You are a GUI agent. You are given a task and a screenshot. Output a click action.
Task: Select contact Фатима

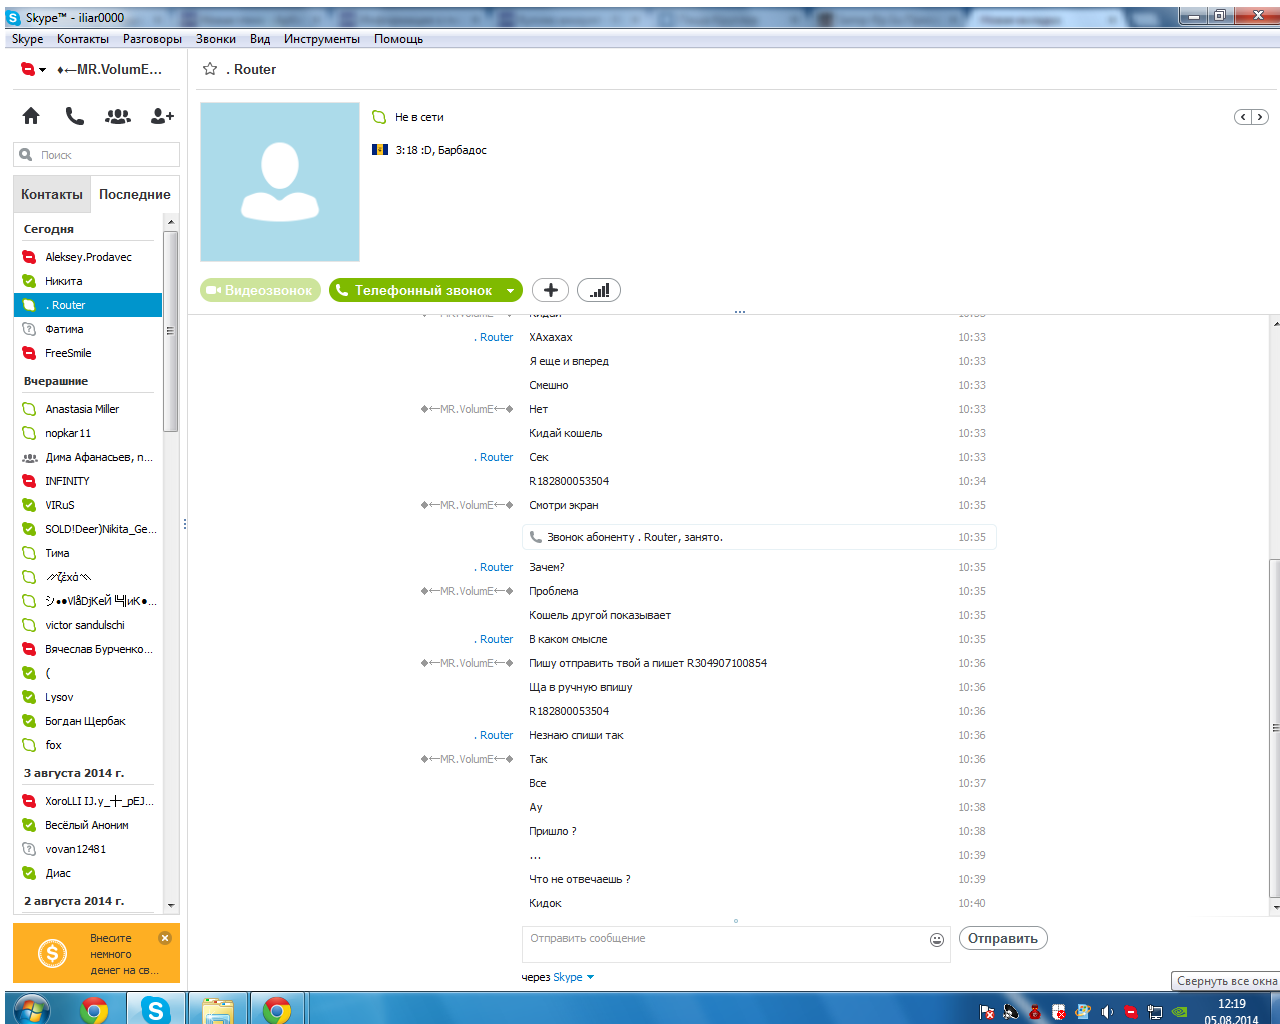tap(88, 329)
